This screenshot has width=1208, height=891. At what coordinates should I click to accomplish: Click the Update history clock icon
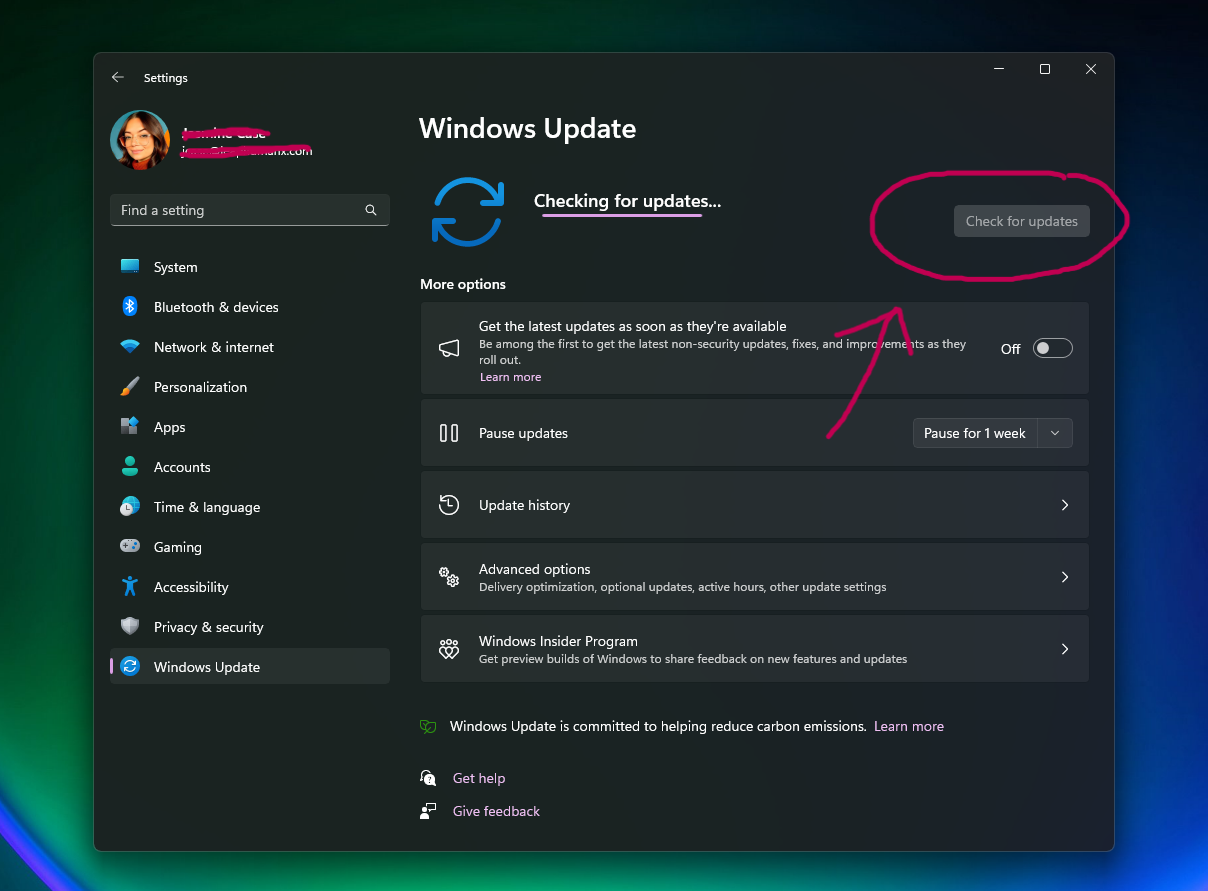point(449,505)
